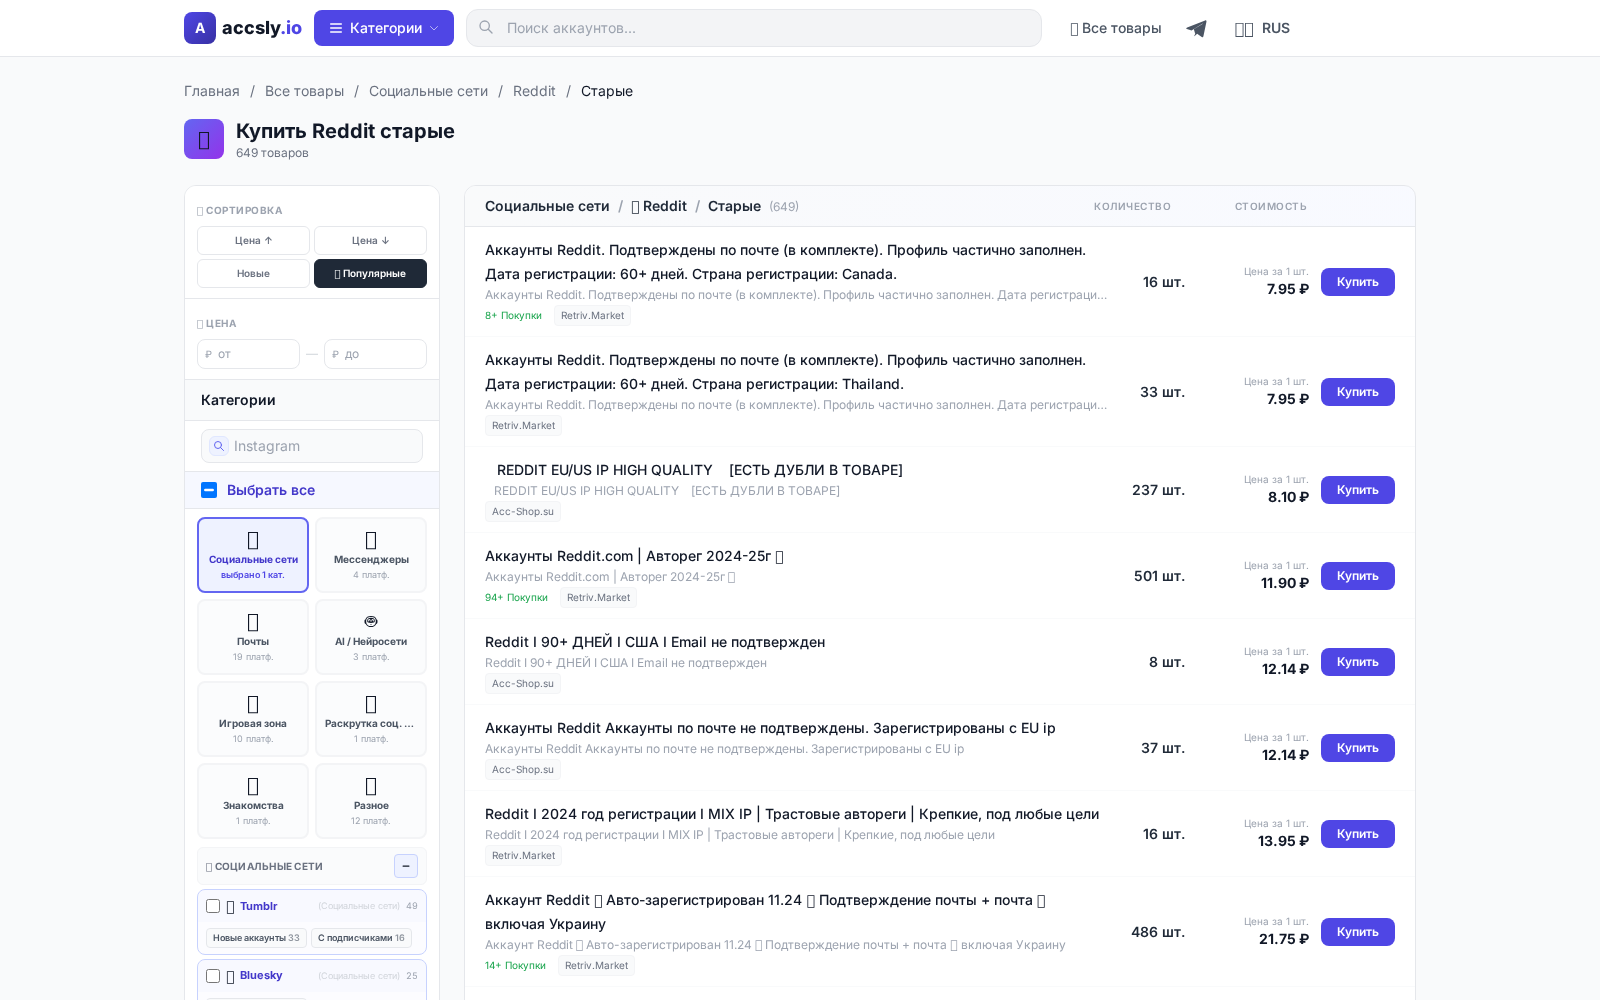1600x1000 pixels.
Task: Sort by Новые
Action: (253, 274)
